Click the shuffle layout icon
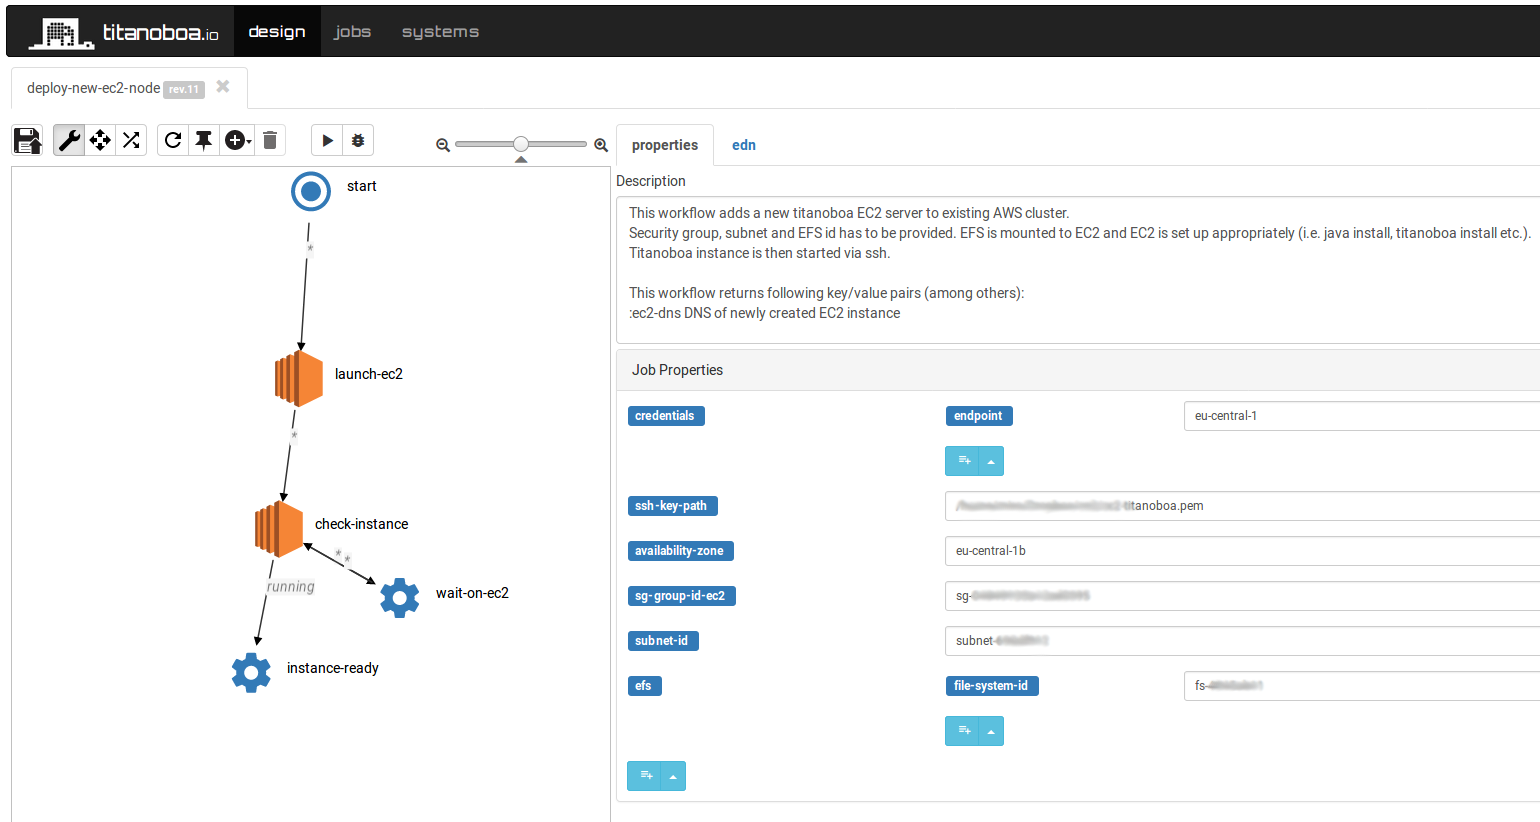1540x822 pixels. [131, 140]
